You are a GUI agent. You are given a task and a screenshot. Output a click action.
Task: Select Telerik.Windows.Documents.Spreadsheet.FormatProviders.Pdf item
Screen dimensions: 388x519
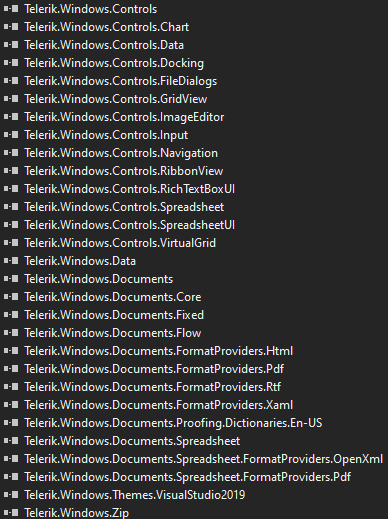tap(188, 477)
